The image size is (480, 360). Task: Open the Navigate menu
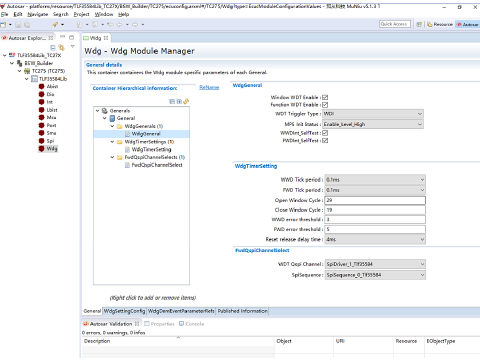[x=38, y=14]
